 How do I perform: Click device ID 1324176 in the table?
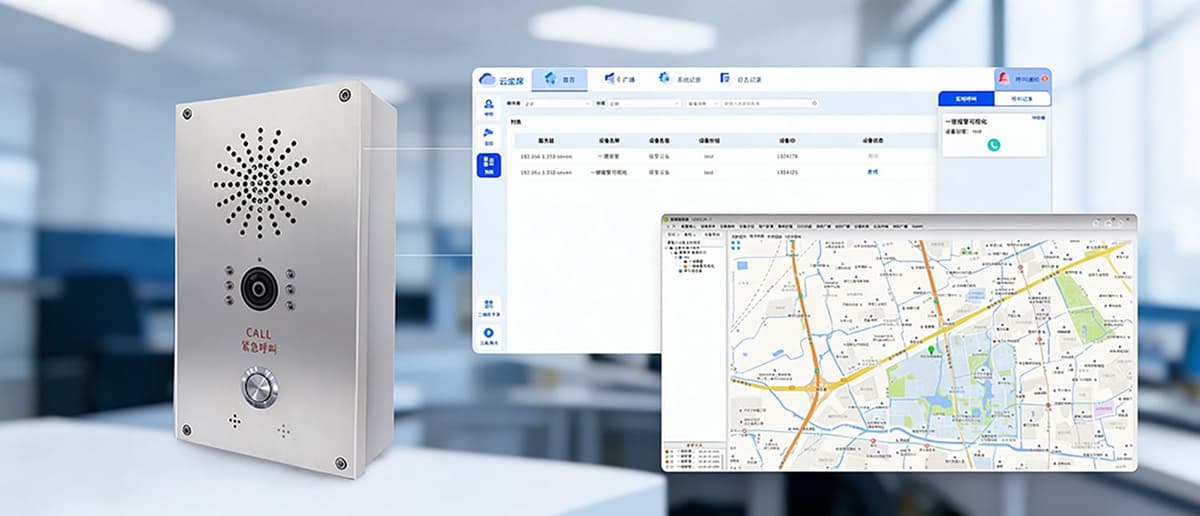click(x=787, y=156)
